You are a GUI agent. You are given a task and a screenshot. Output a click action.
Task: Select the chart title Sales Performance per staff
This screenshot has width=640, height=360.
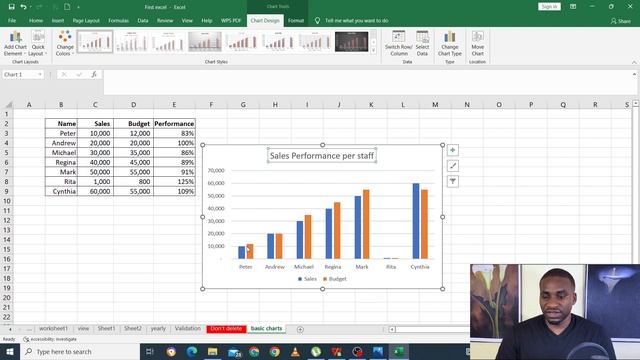coord(322,156)
